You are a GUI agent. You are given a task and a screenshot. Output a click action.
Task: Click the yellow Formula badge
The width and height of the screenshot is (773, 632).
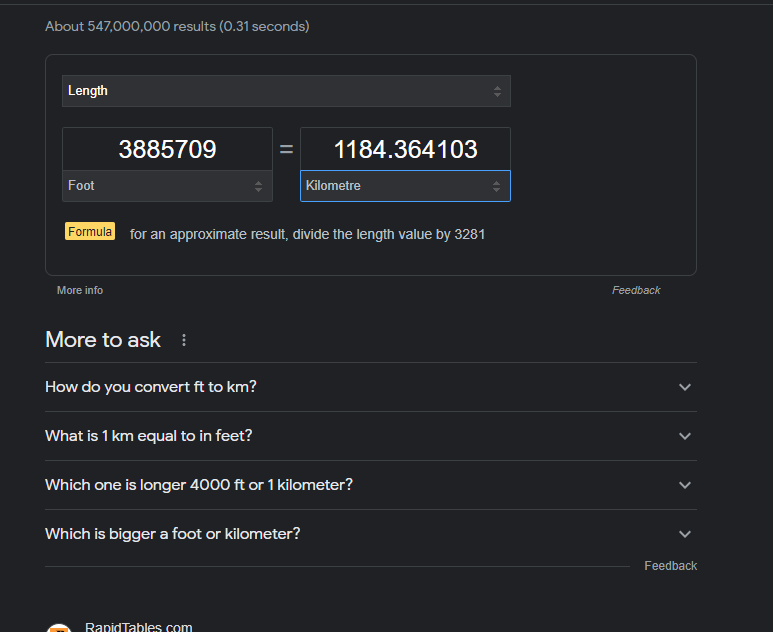(90, 232)
